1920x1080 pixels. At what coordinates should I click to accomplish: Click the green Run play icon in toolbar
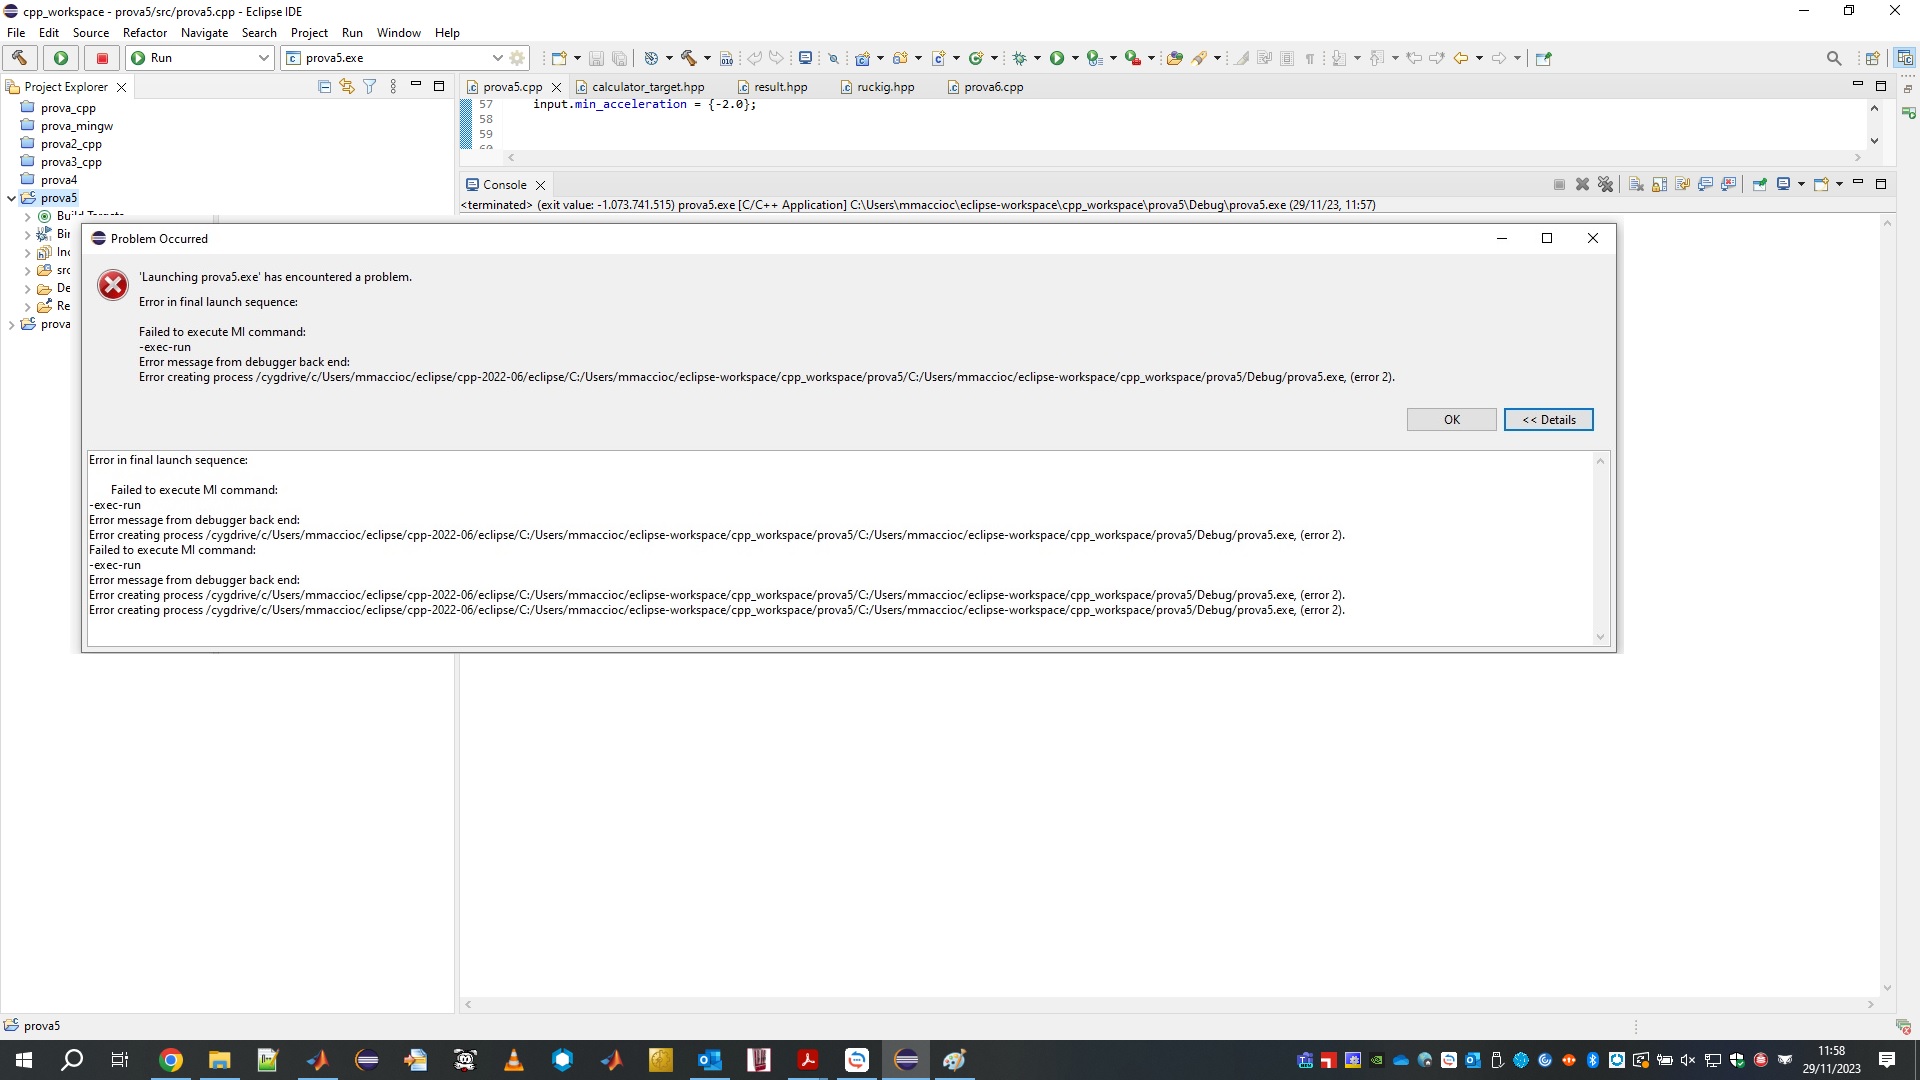(x=1057, y=58)
